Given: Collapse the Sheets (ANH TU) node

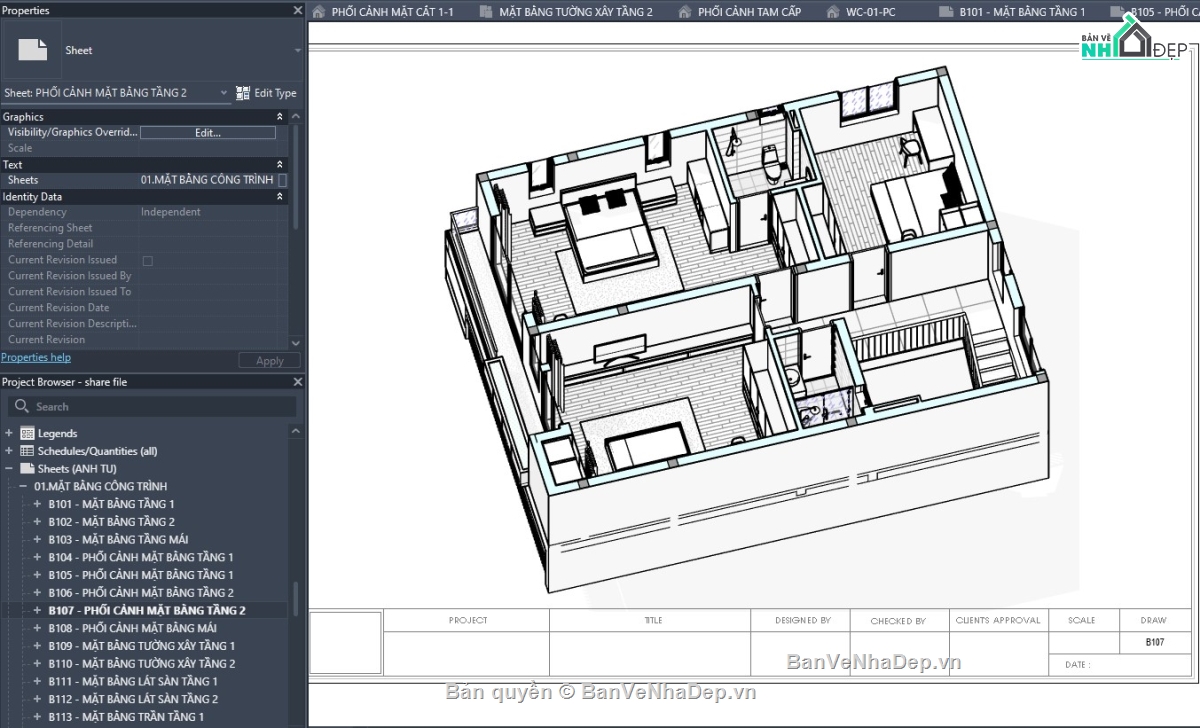Looking at the screenshot, I should tap(9, 468).
